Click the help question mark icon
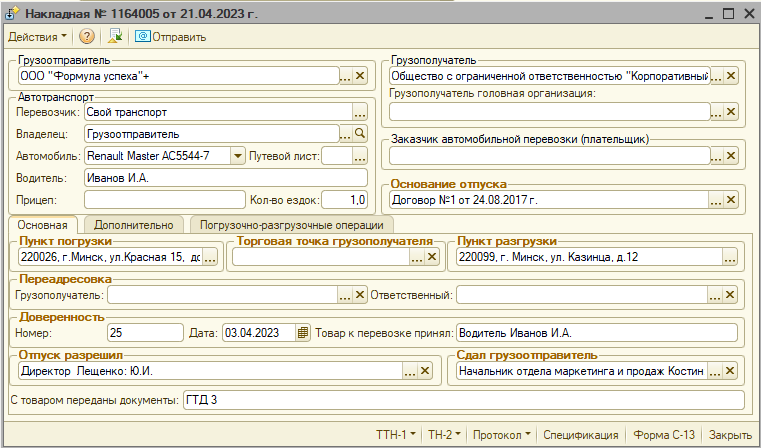761x448 pixels. [x=87, y=37]
